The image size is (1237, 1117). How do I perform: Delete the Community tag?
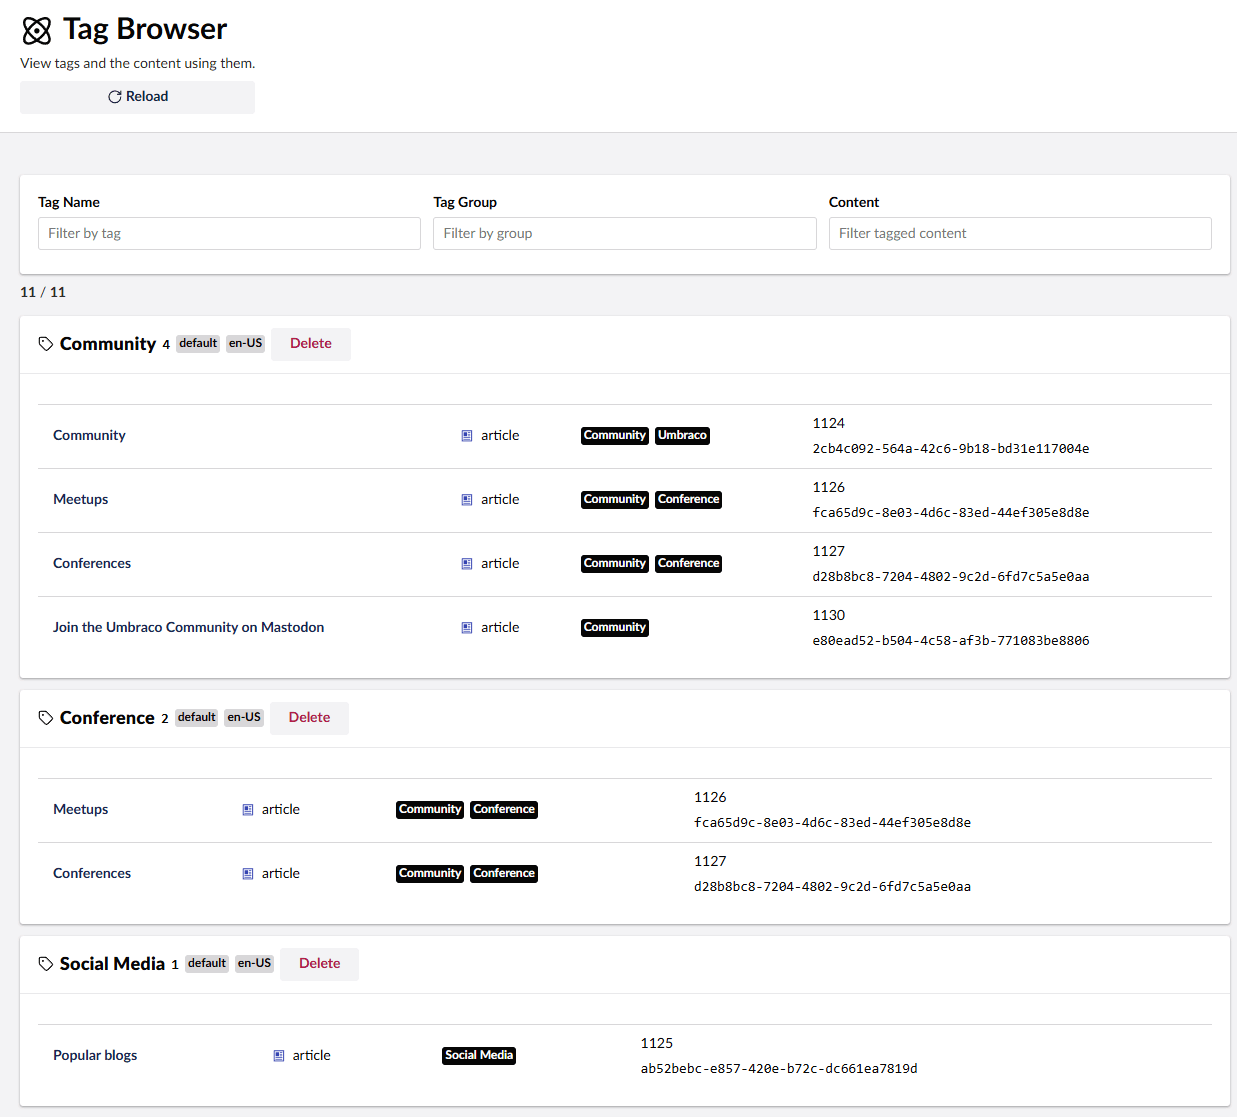pyautogui.click(x=311, y=344)
